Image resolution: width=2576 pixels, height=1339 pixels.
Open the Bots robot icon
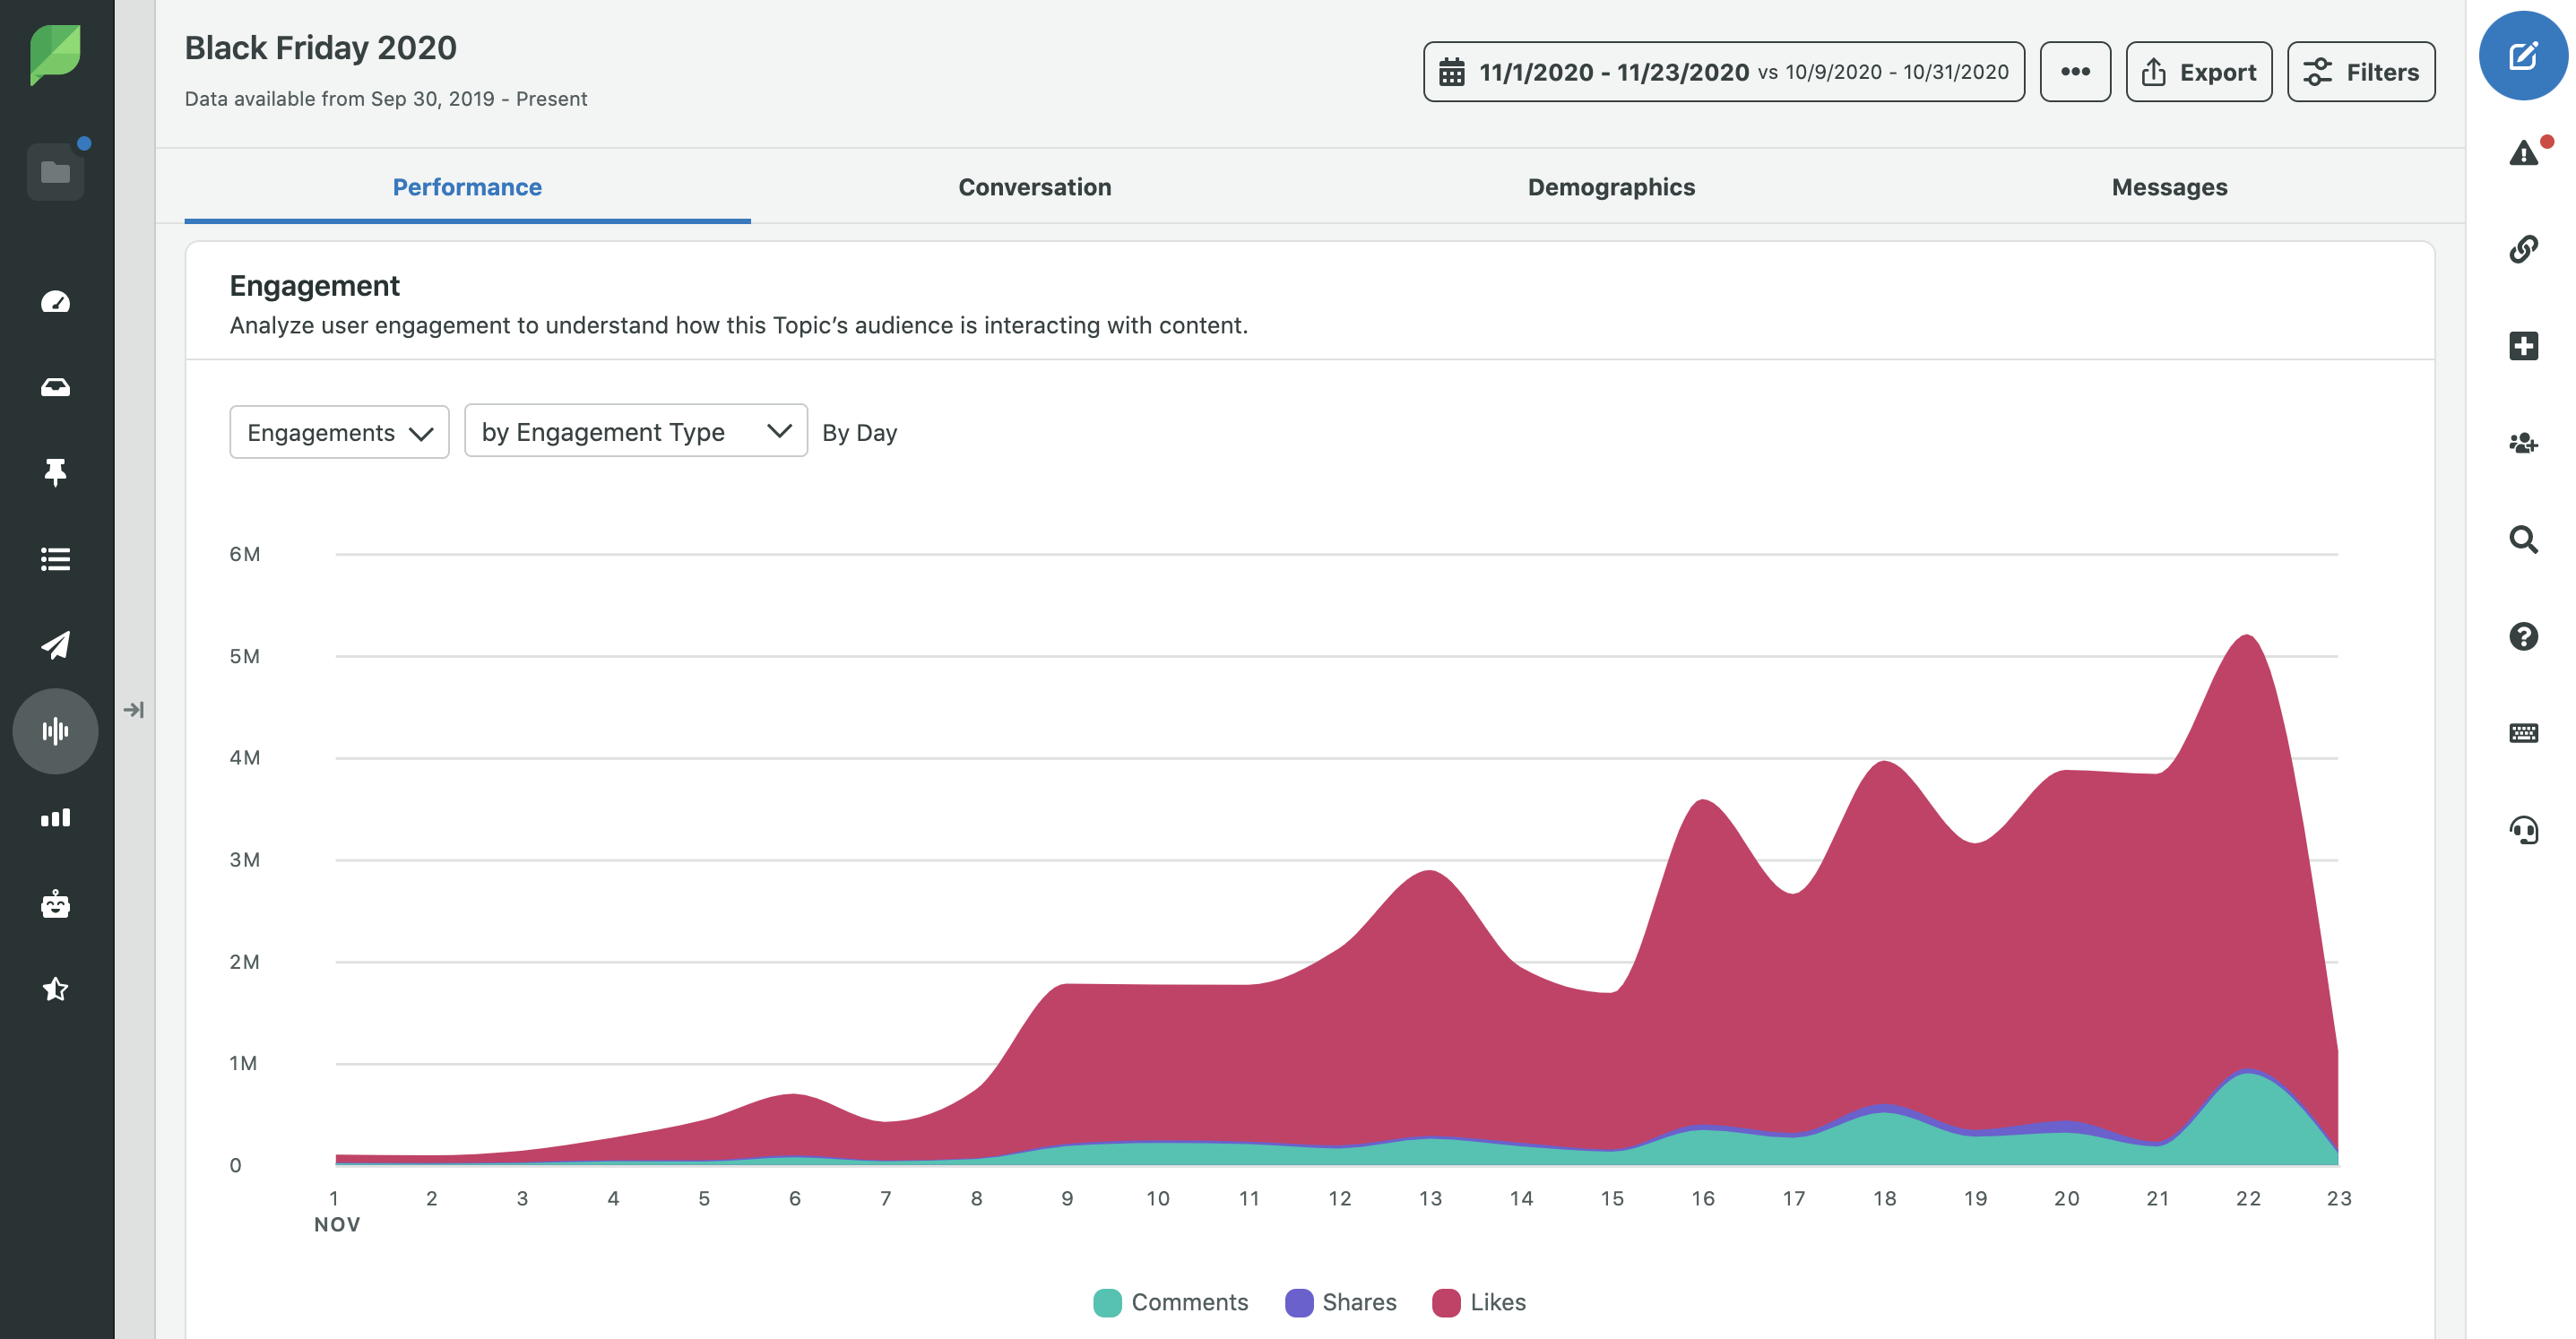(x=55, y=904)
